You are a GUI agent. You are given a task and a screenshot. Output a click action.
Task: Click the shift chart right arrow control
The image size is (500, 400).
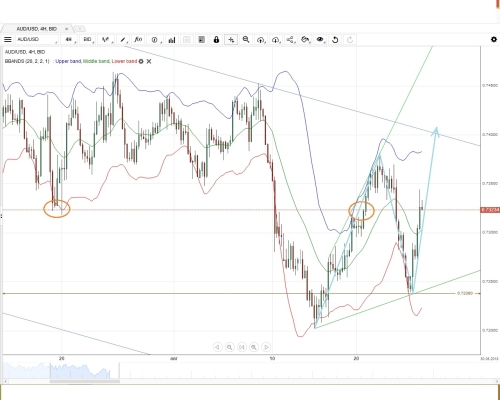pyautogui.click(x=266, y=347)
